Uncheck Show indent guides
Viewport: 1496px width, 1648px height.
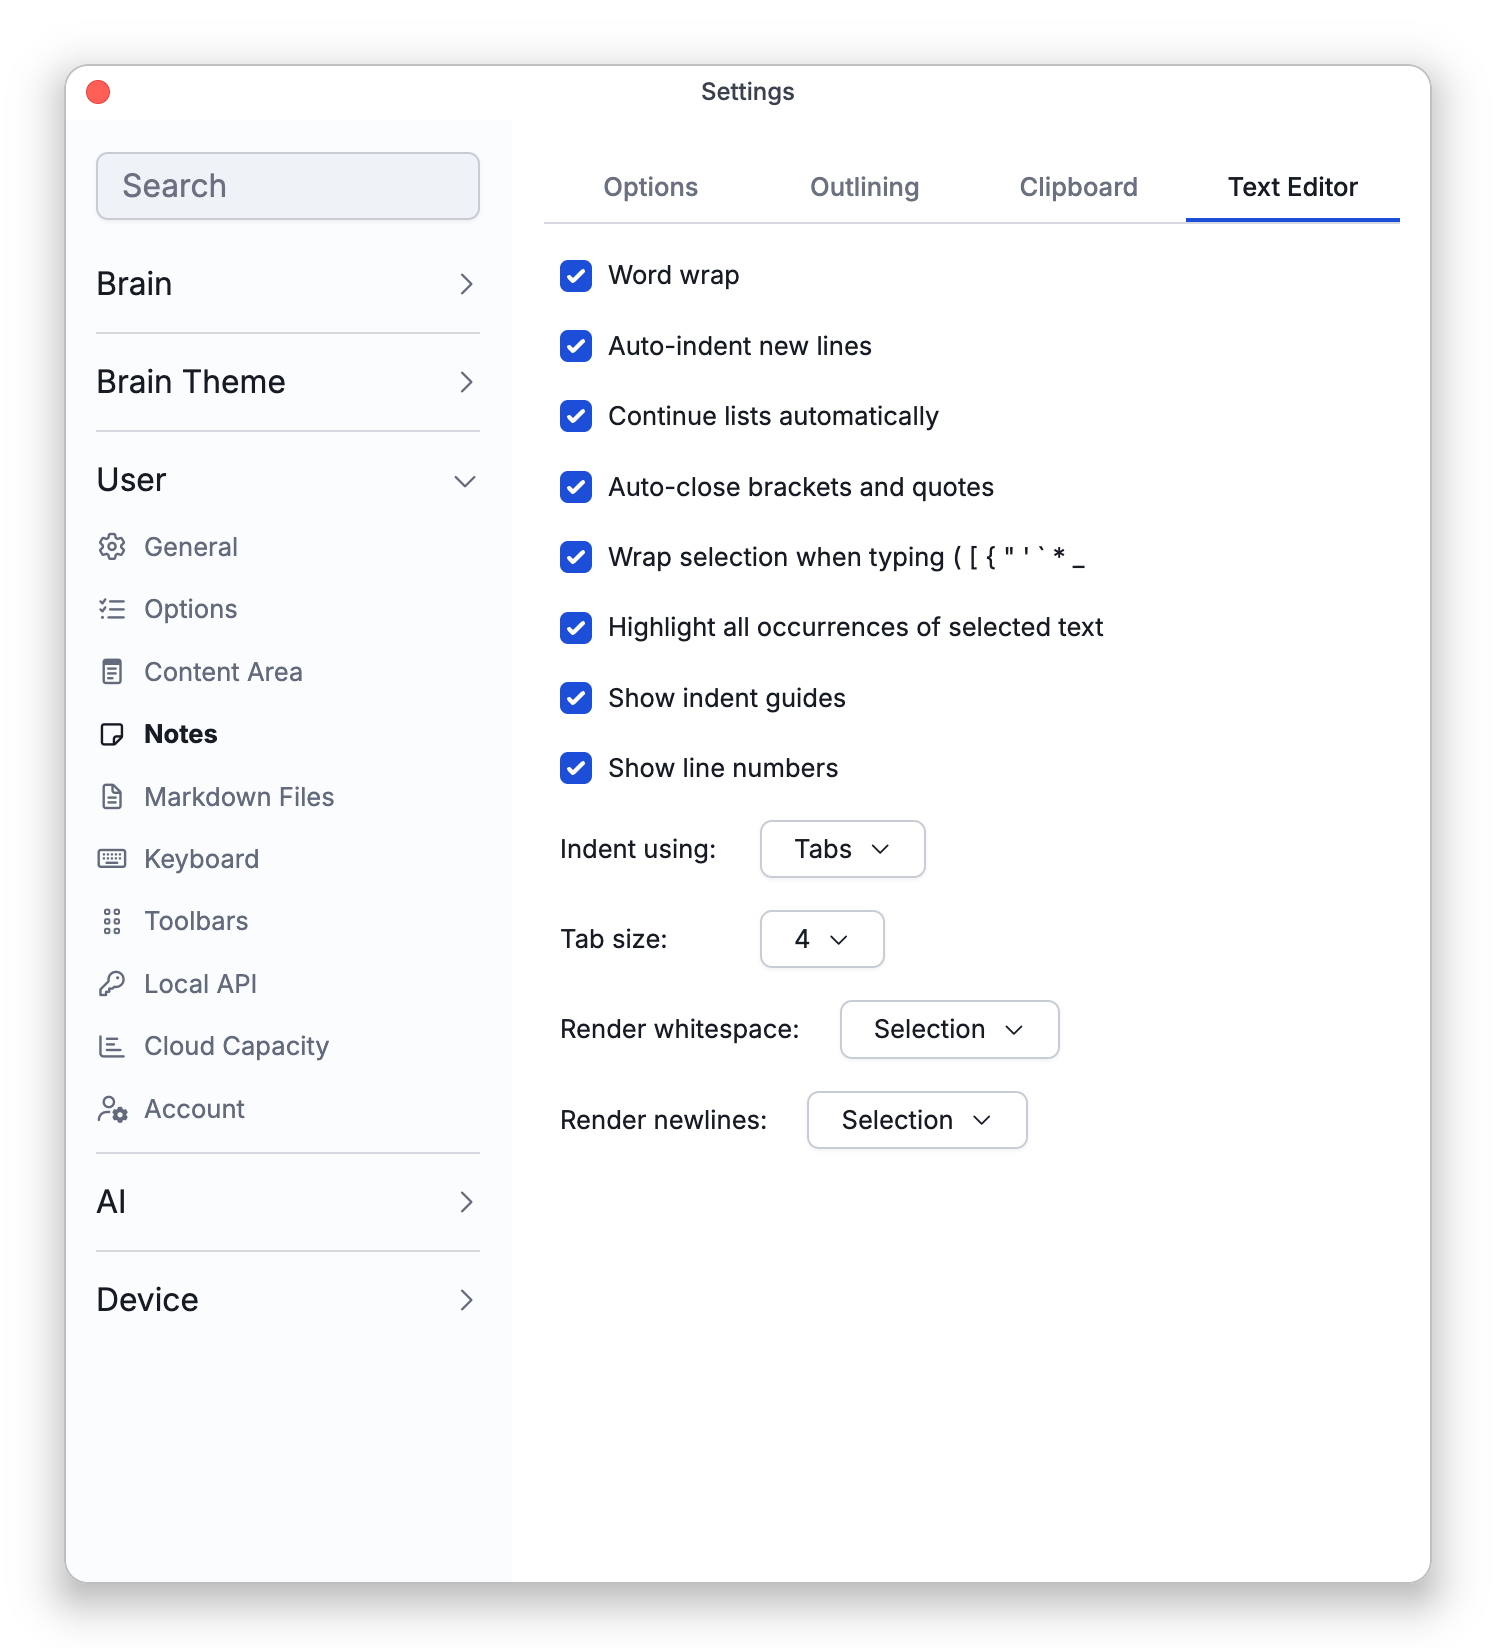click(576, 698)
